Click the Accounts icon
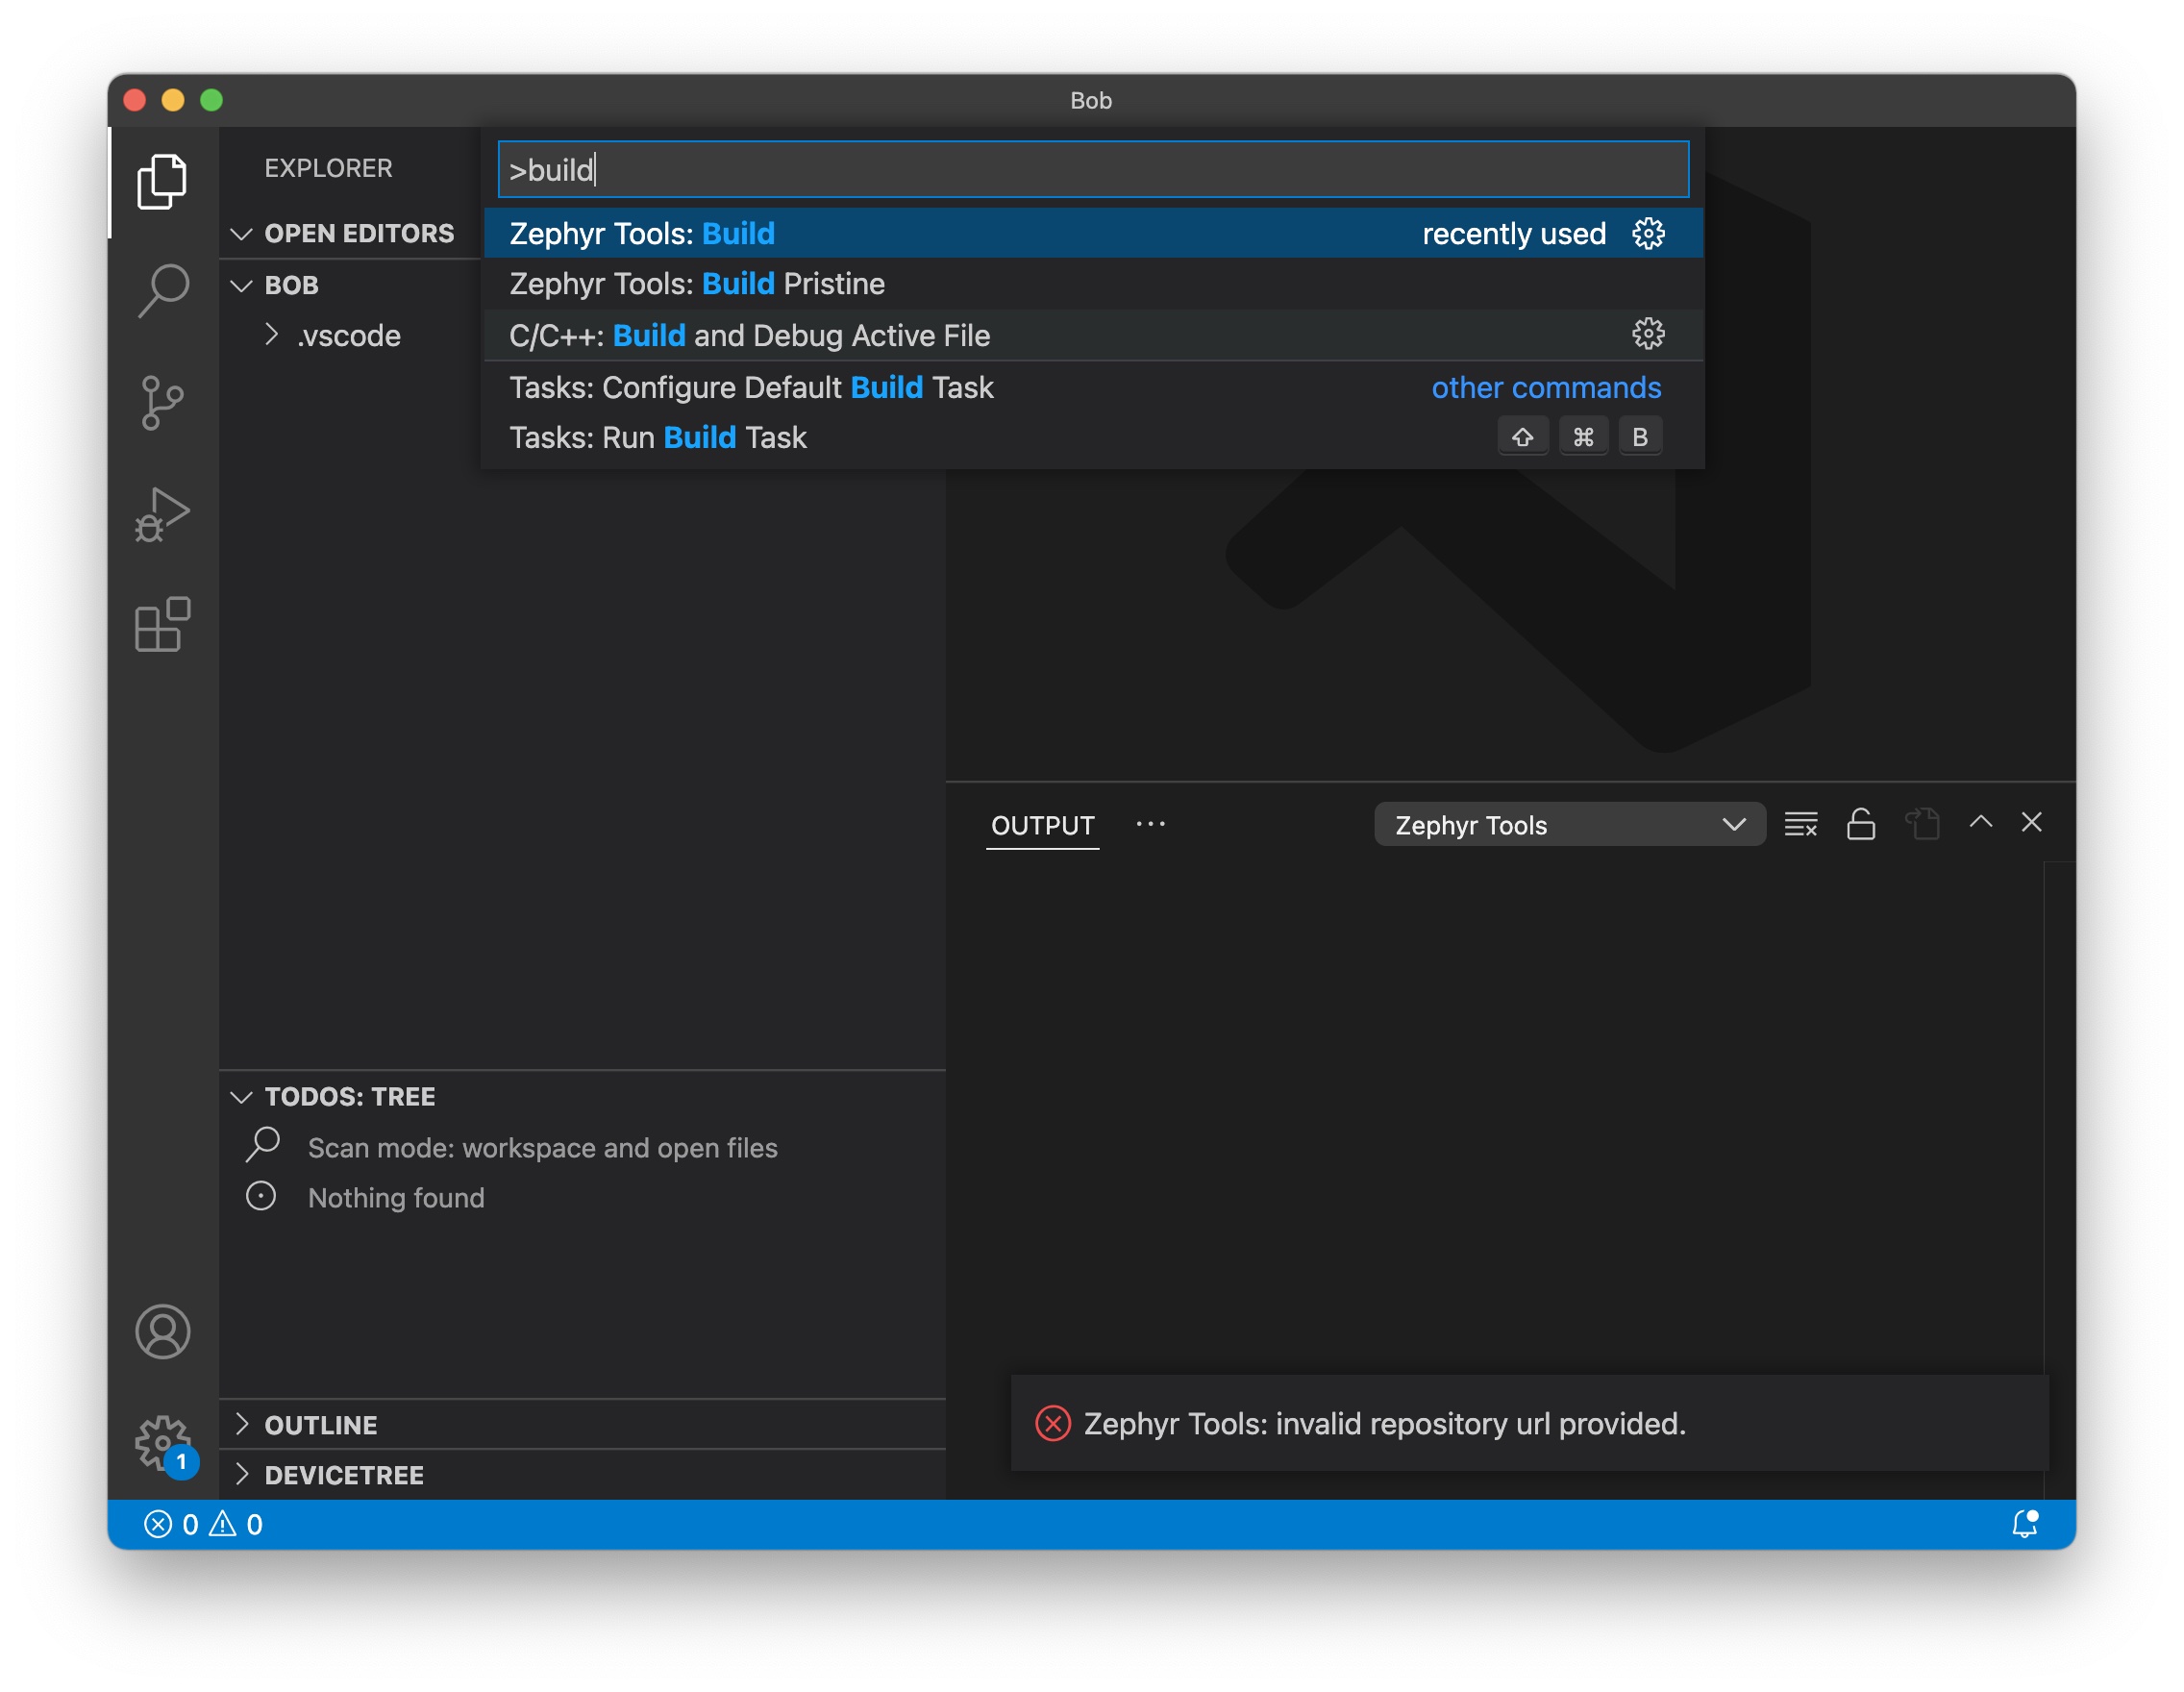This screenshot has width=2184, height=1692. pyautogui.click(x=162, y=1331)
